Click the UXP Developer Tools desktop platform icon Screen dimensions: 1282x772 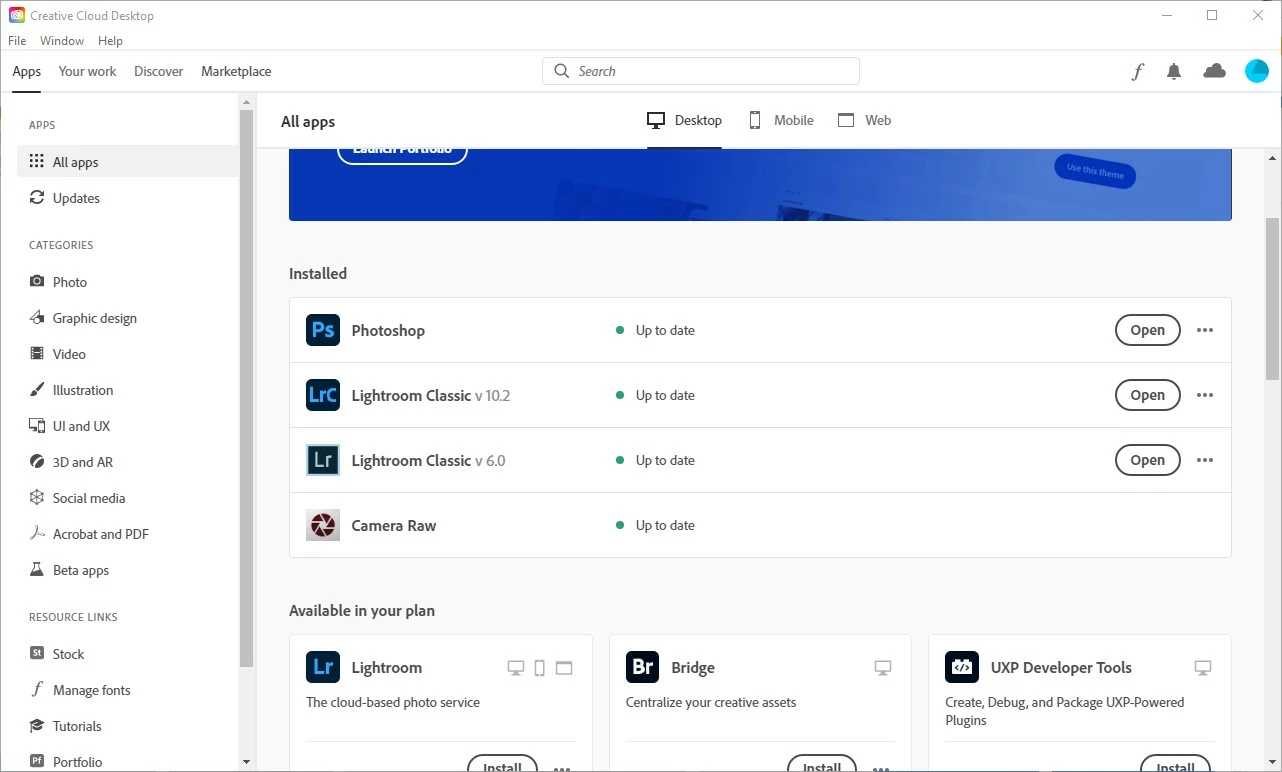(1203, 668)
